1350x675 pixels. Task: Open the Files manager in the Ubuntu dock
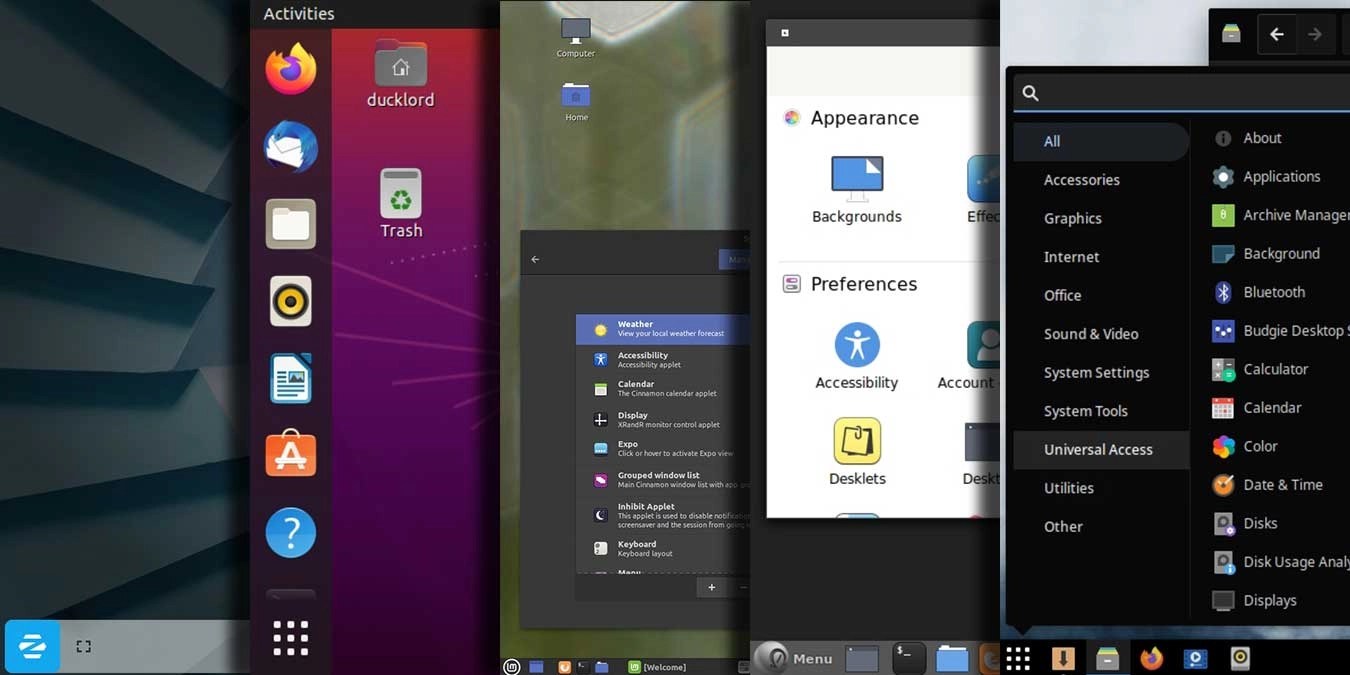[291, 224]
